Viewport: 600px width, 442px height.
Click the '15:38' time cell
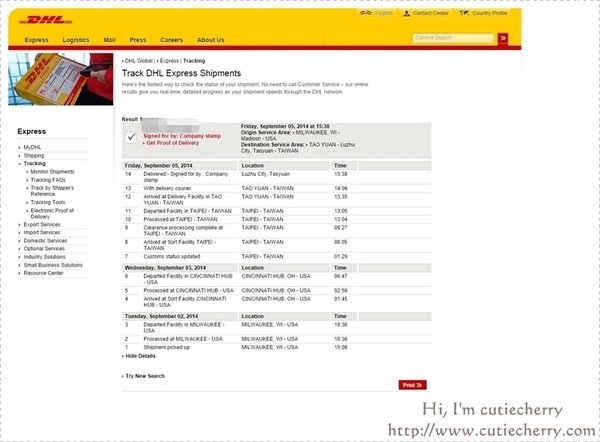341,174
